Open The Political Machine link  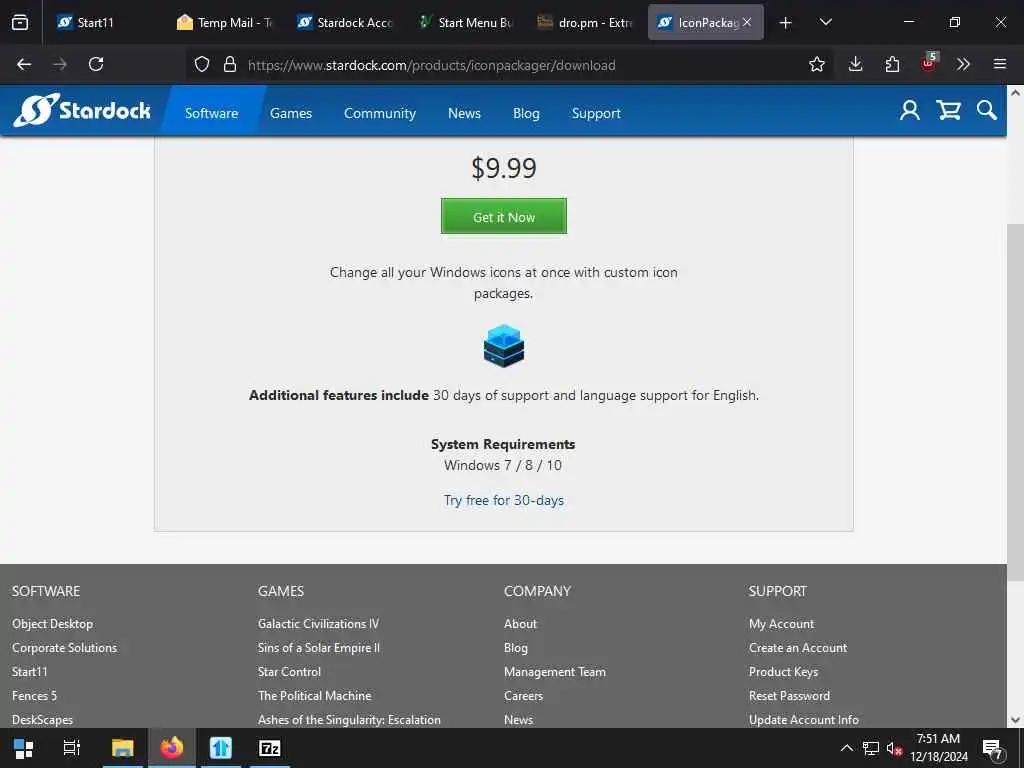pyautogui.click(x=314, y=696)
